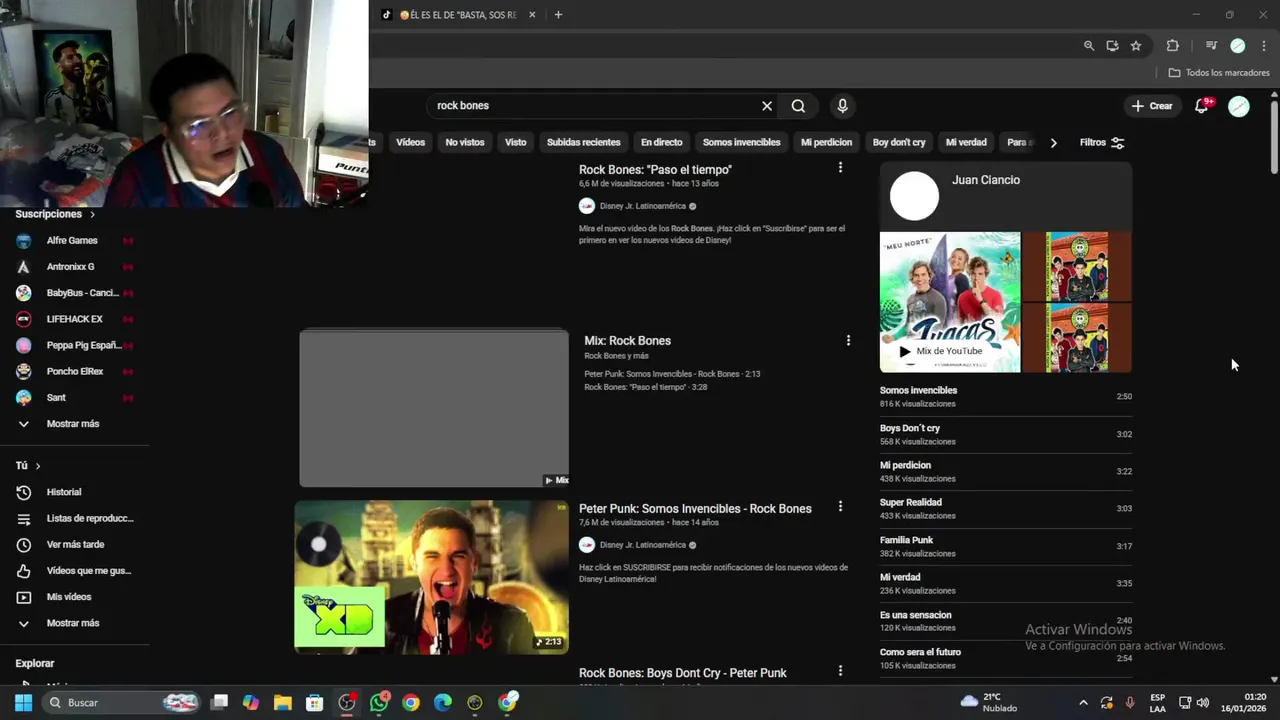Screen dimensions: 1280x720
Task: Start voice search with the microphone icon
Action: pos(842,106)
